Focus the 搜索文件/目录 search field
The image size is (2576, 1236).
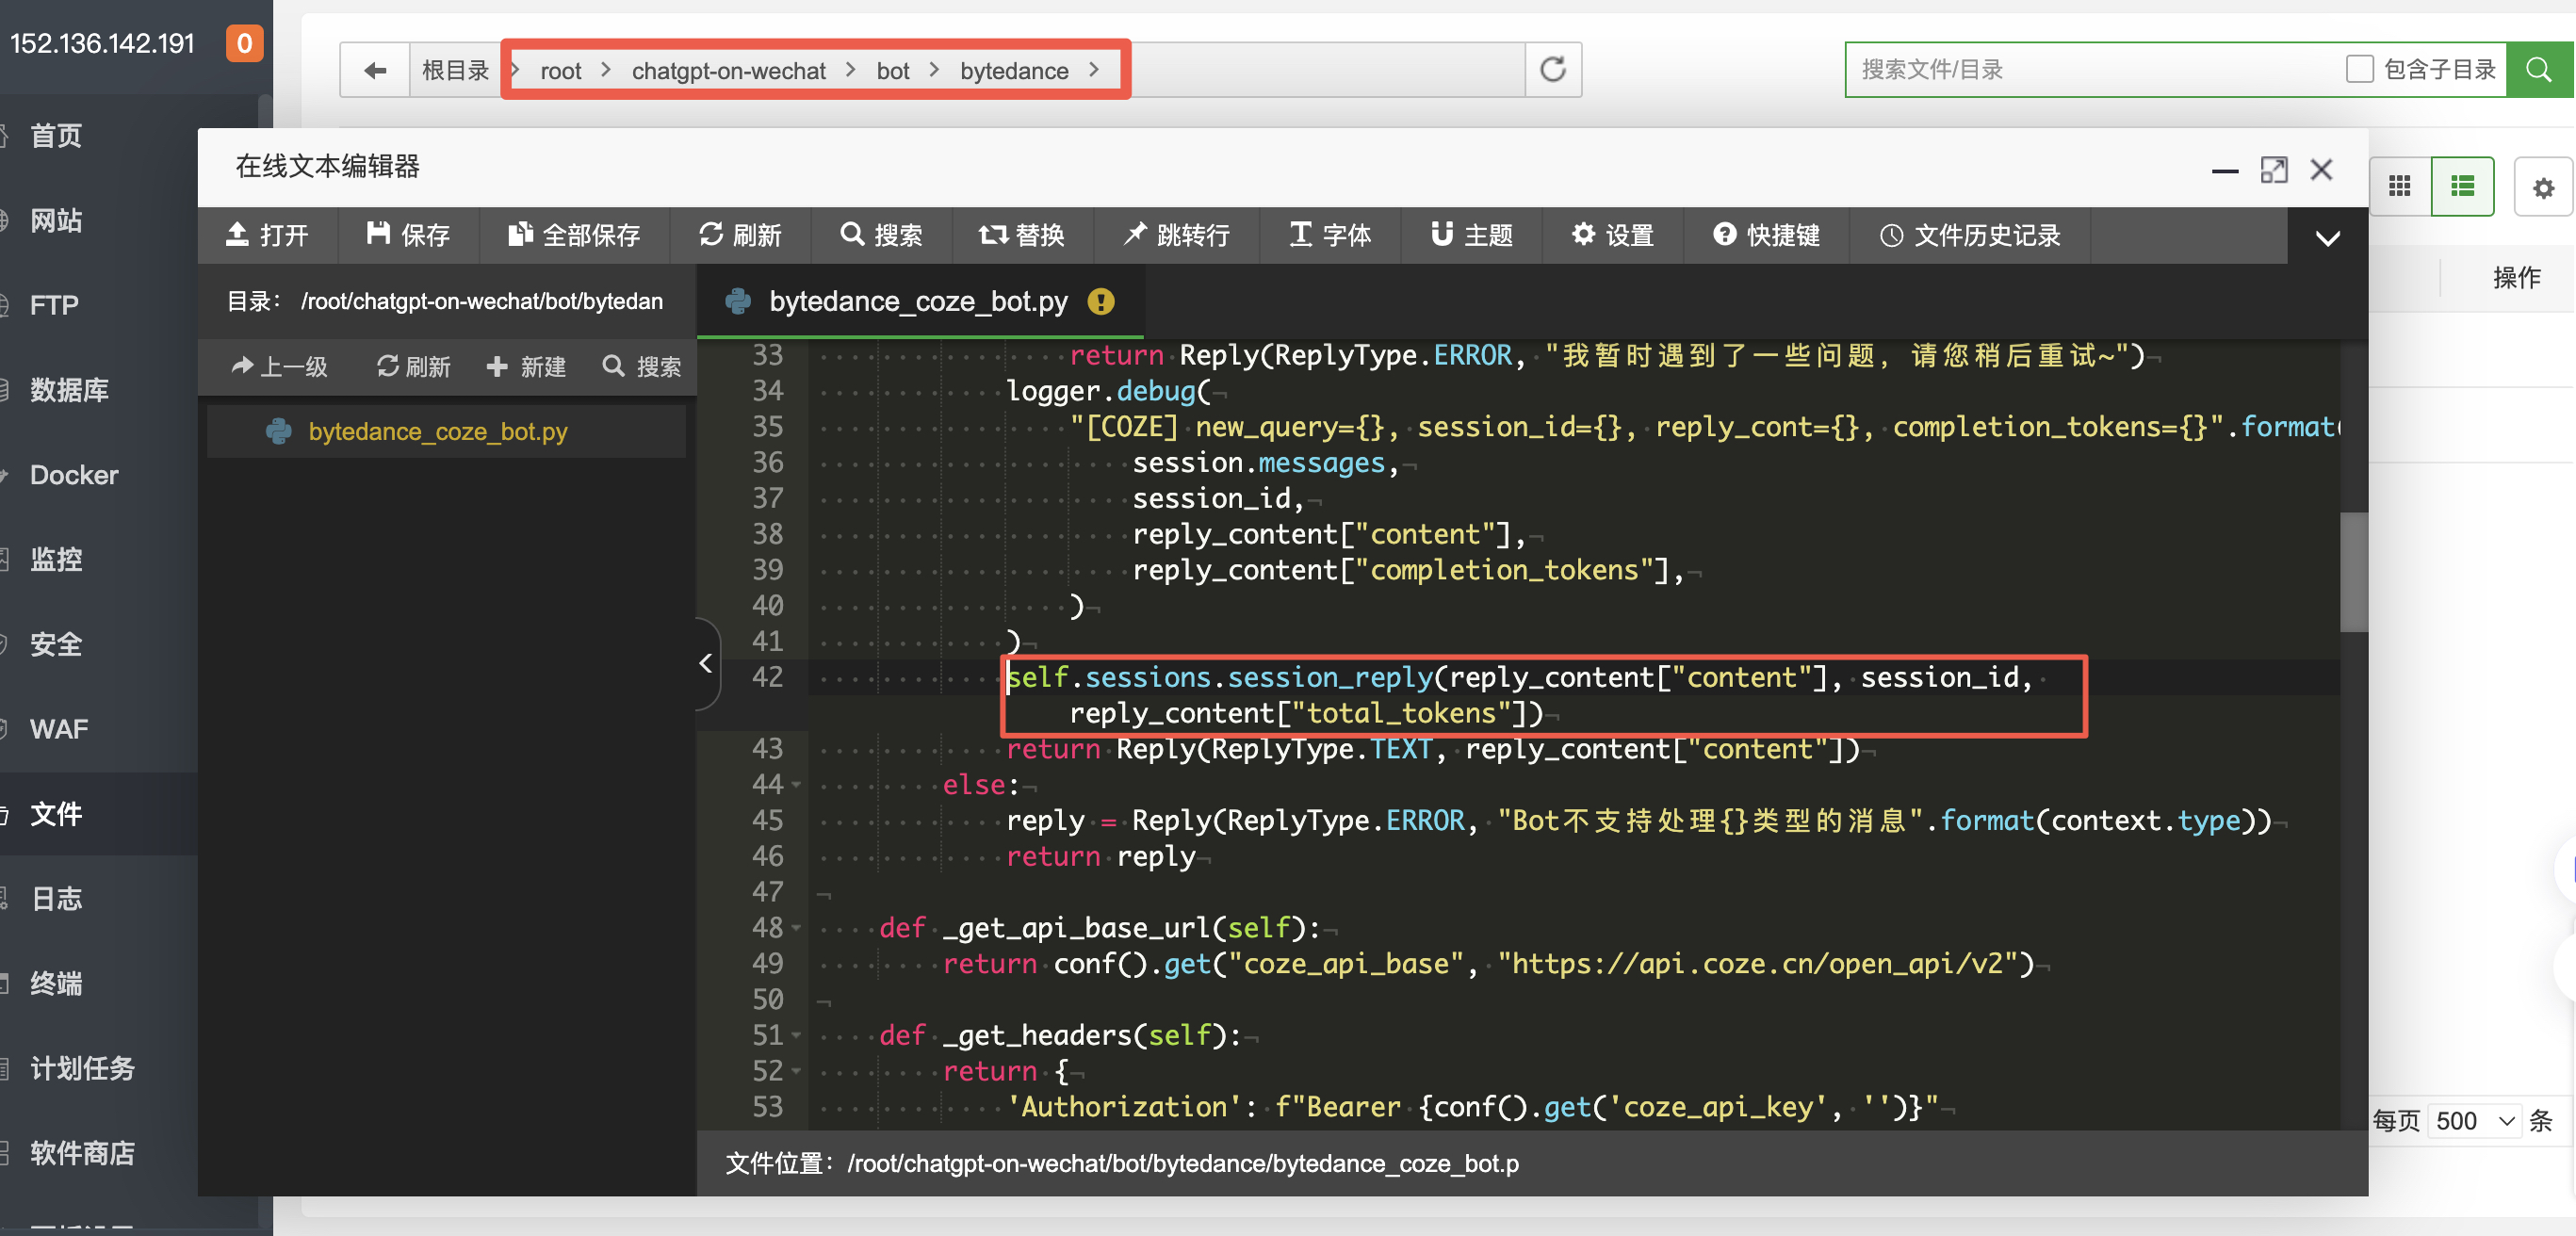(x=2090, y=69)
